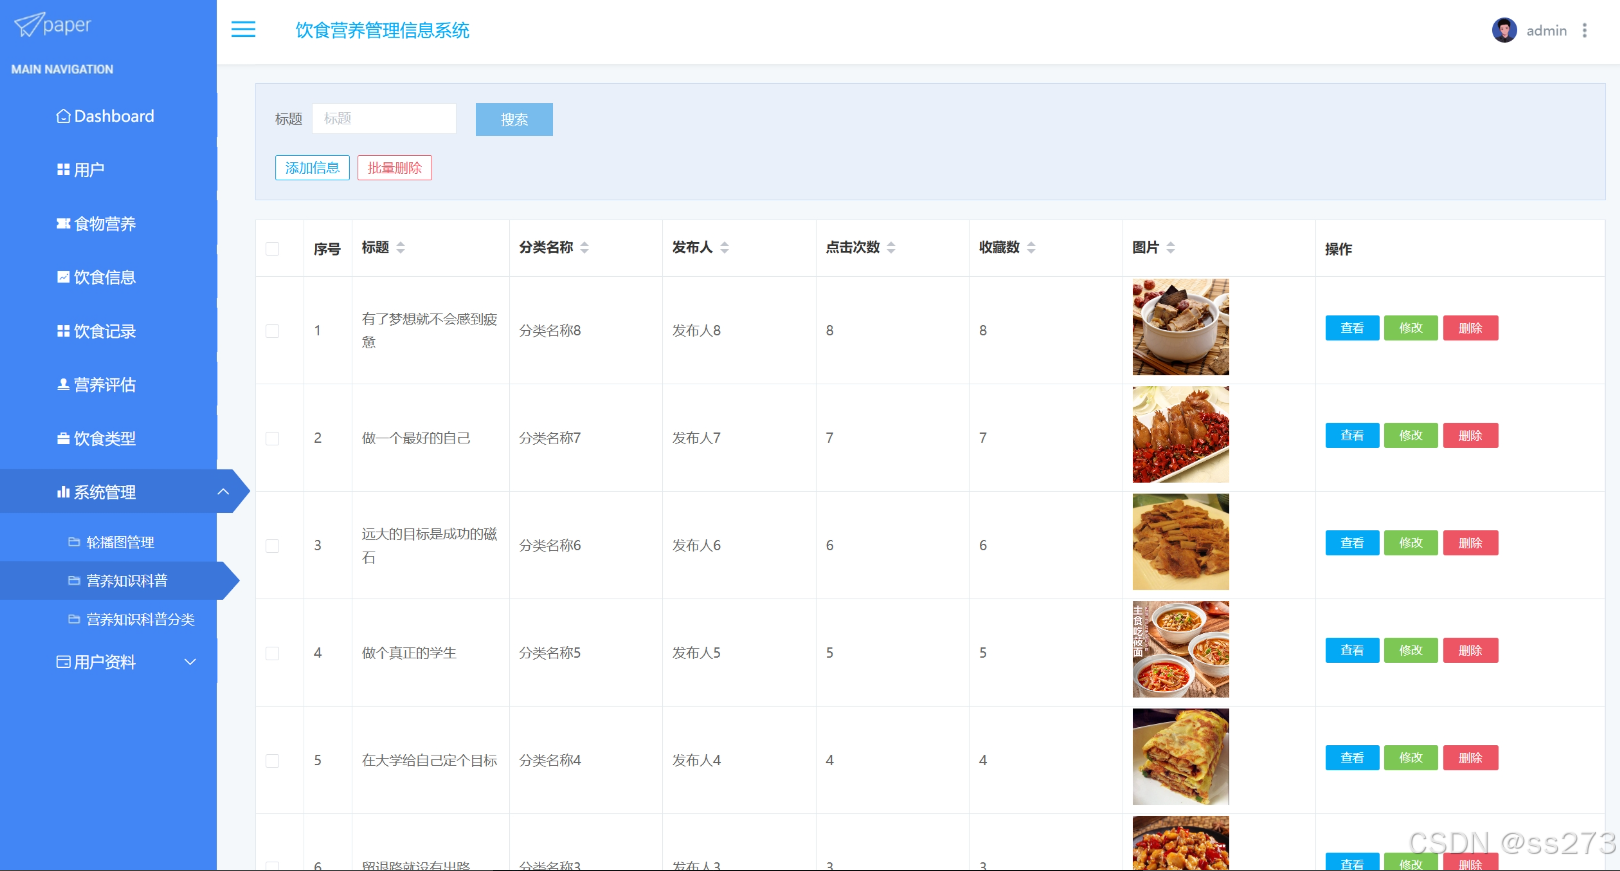The width and height of the screenshot is (1620, 871).
Task: Click the 搜索 button
Action: tap(514, 119)
